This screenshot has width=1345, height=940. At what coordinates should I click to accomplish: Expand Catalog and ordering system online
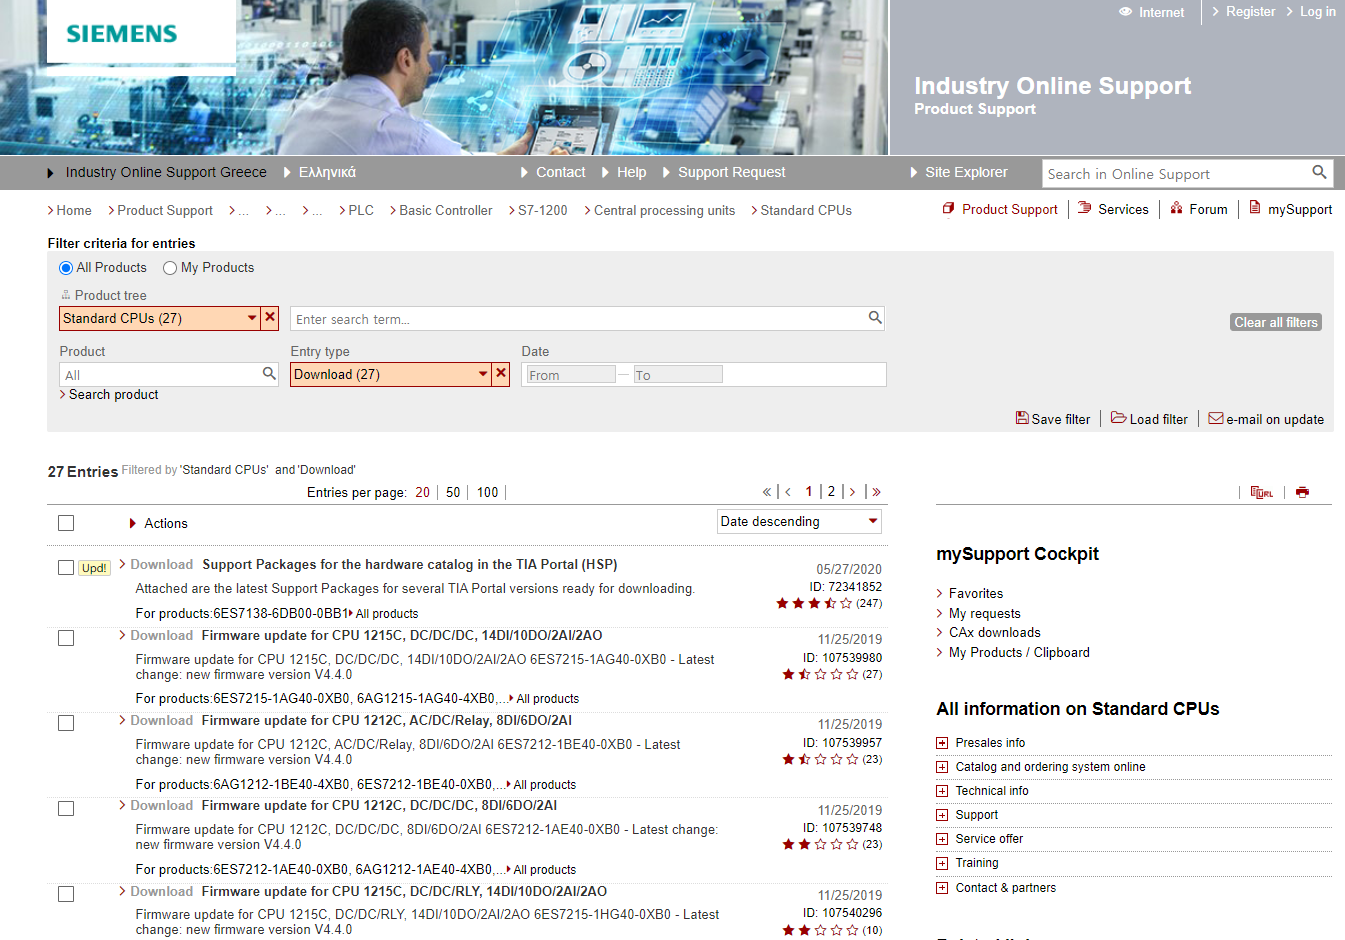point(942,767)
